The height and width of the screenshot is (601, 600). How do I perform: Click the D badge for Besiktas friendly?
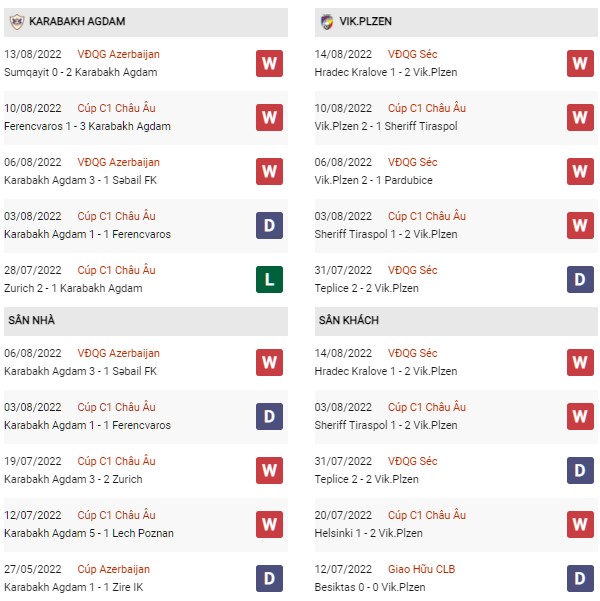pos(580,578)
